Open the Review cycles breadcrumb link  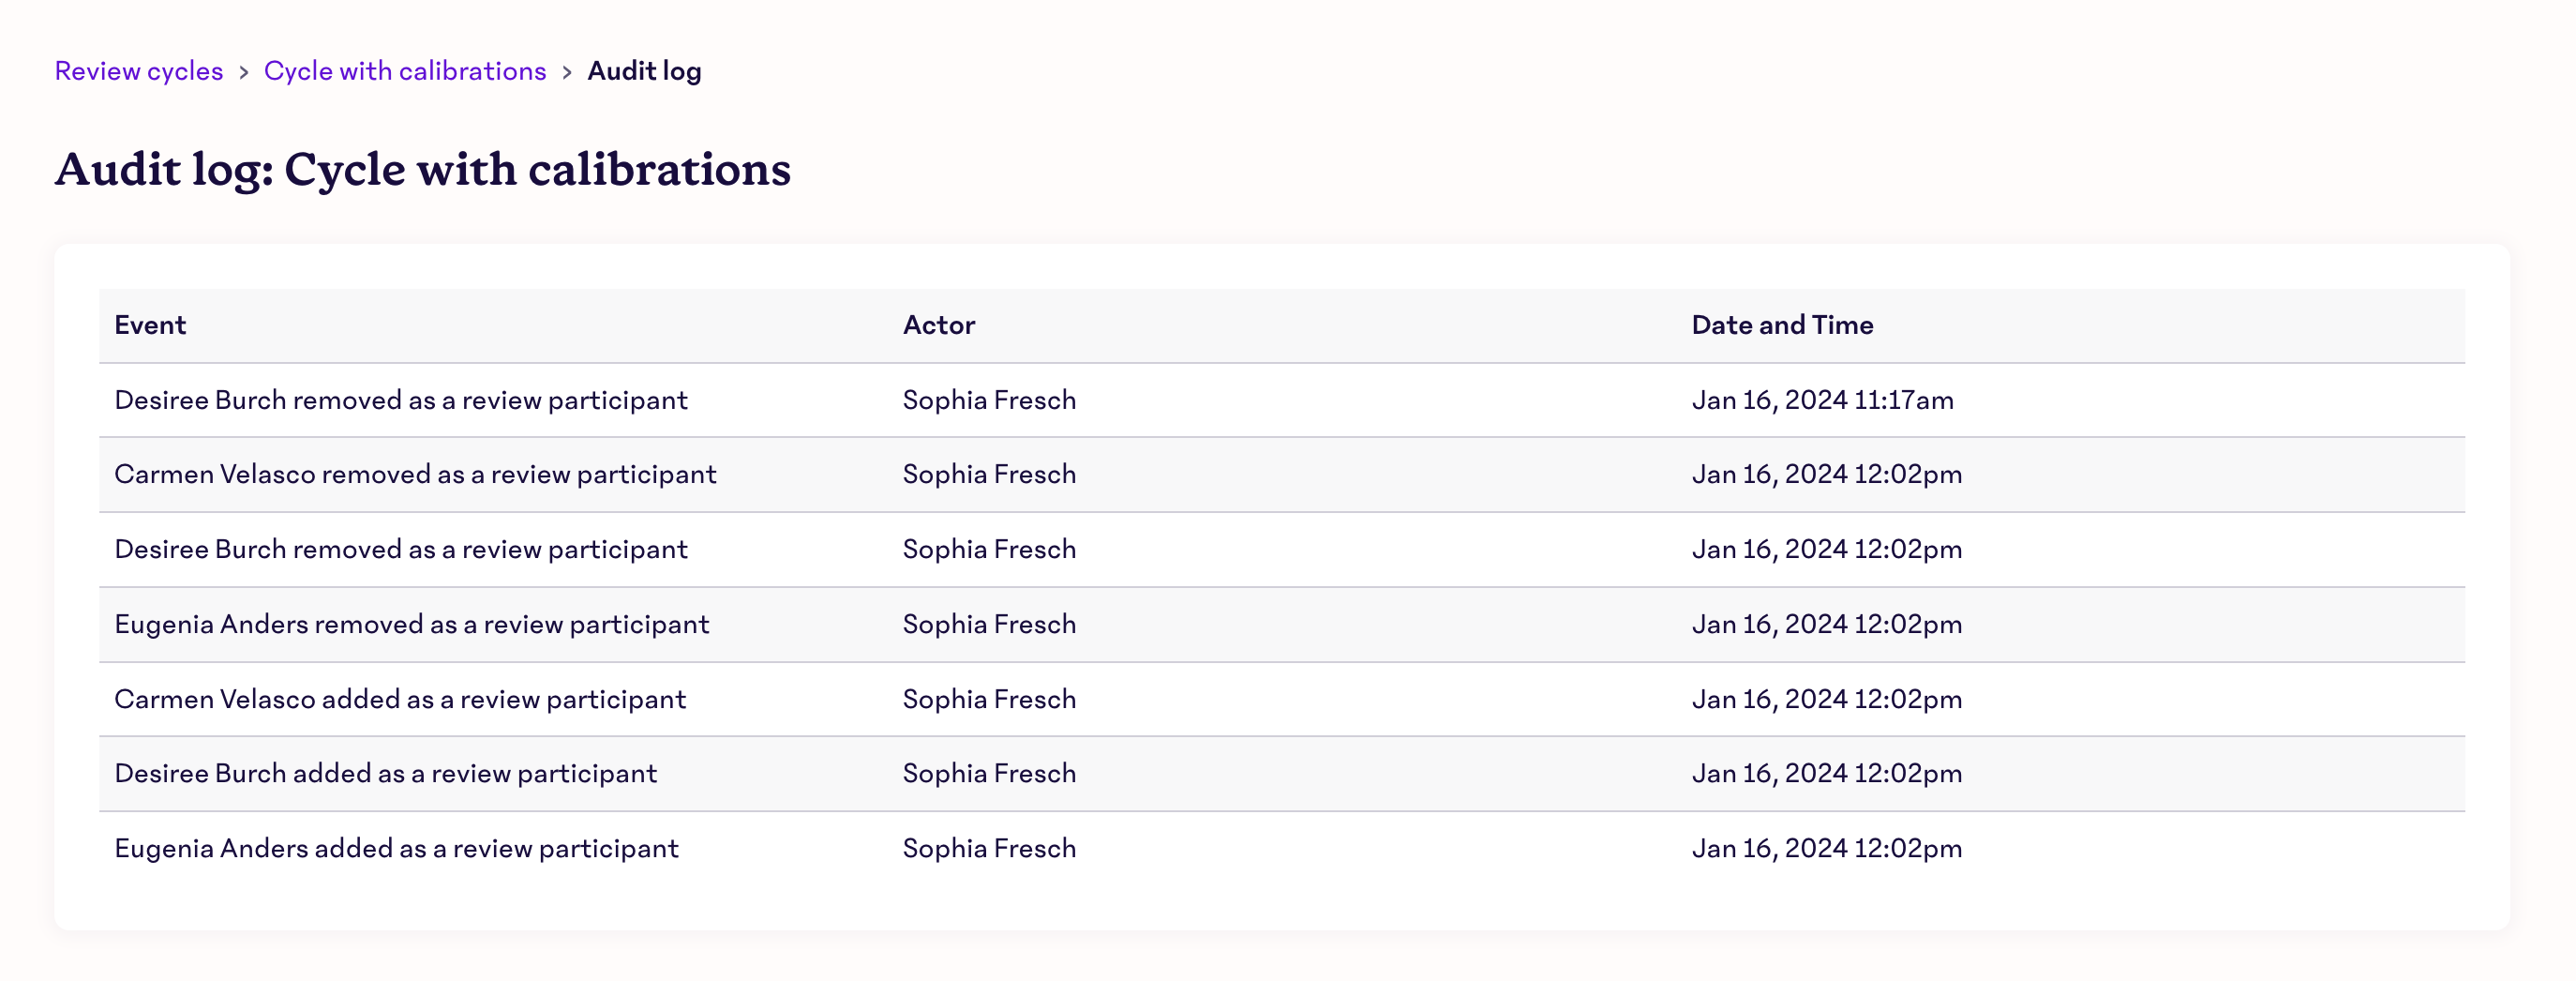[x=139, y=71]
